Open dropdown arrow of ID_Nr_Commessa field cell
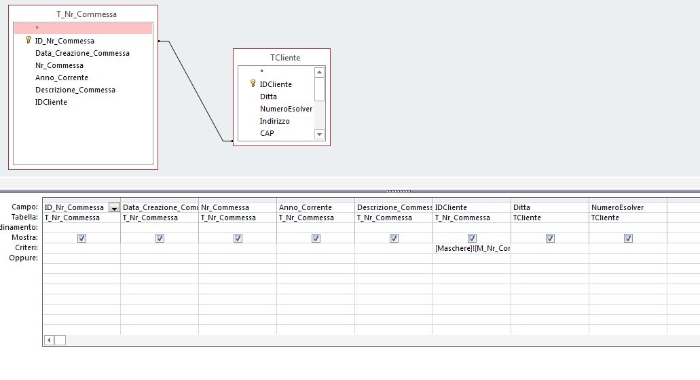Image resolution: width=700 pixels, height=380 pixels. tap(114, 208)
